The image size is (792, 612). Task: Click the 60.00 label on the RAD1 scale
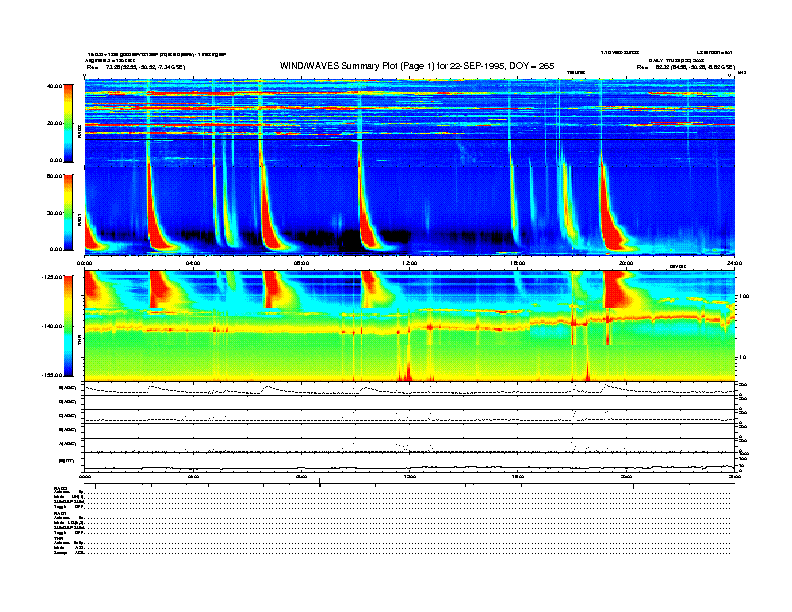[x=54, y=176]
